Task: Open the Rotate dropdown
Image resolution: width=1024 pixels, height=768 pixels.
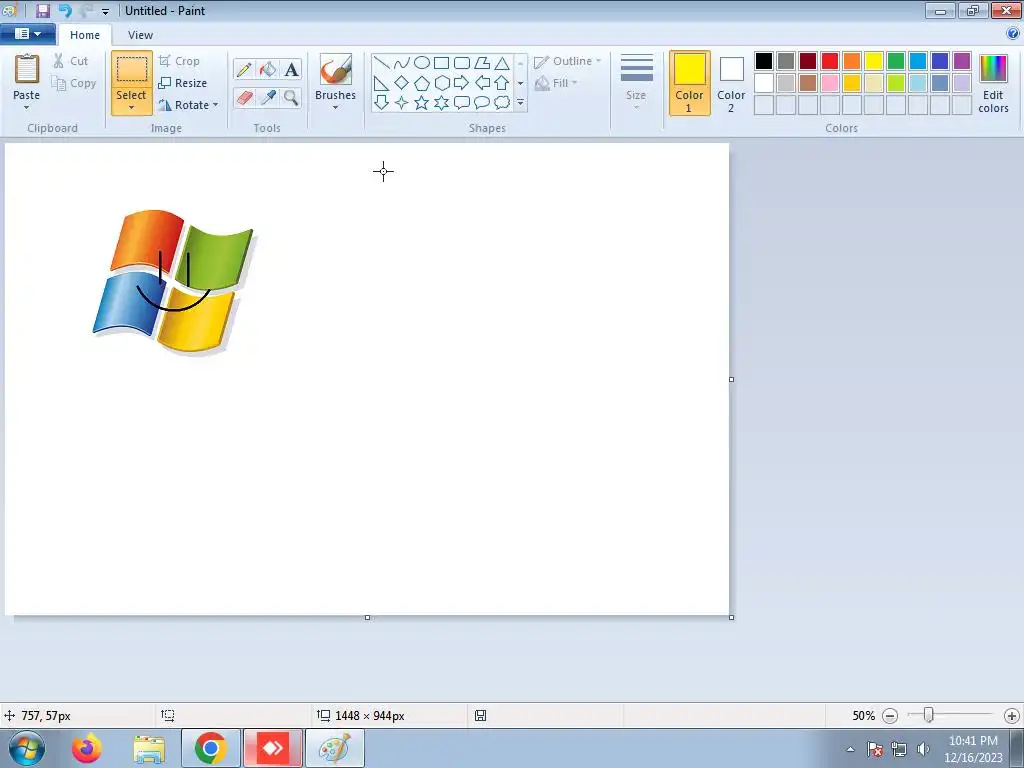Action: tap(188, 105)
